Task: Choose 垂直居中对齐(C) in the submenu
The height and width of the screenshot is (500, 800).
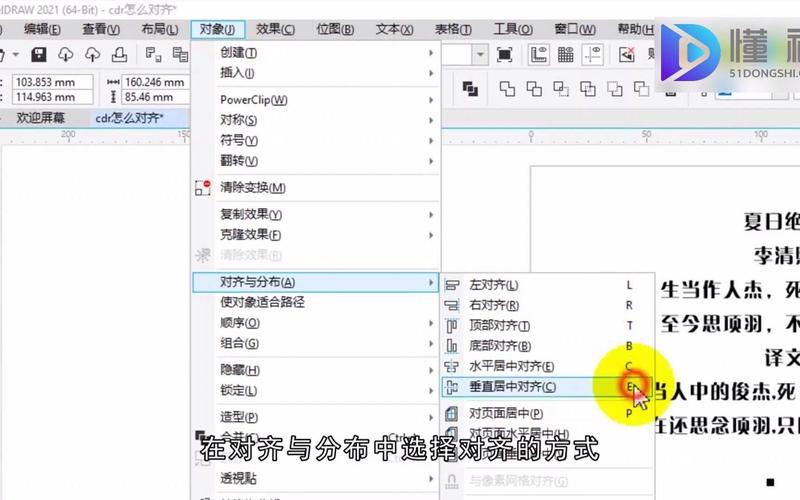Action: [547, 387]
